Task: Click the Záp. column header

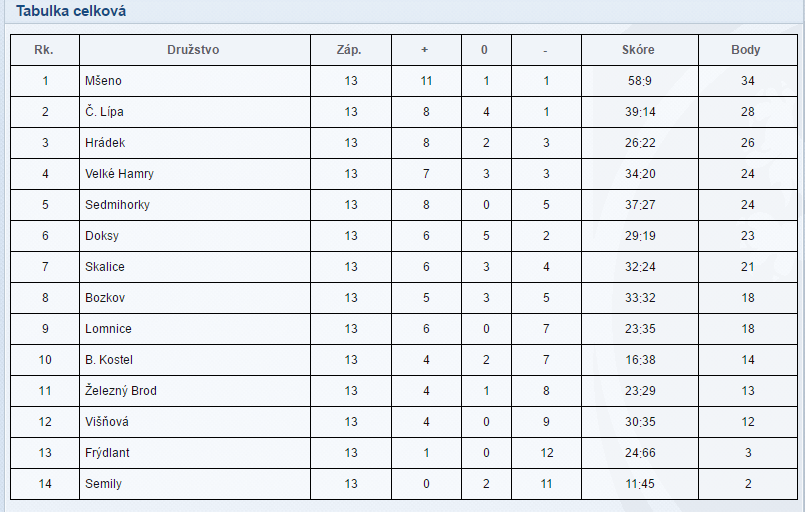Action: pyautogui.click(x=350, y=50)
